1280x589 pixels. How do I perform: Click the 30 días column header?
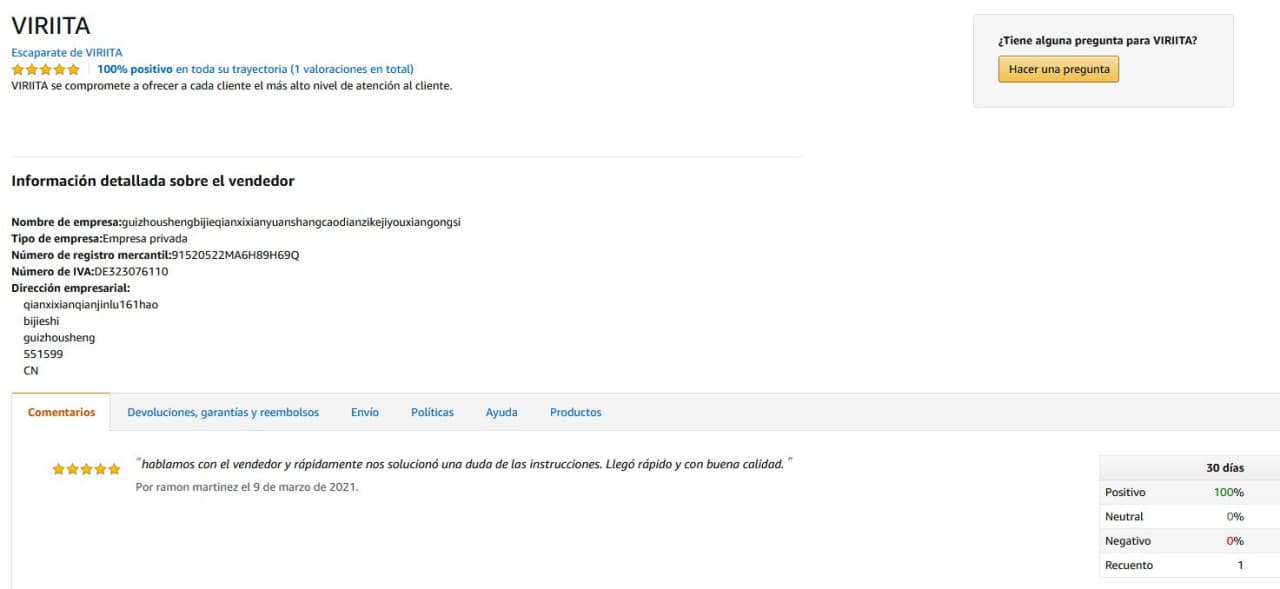(x=1225, y=468)
